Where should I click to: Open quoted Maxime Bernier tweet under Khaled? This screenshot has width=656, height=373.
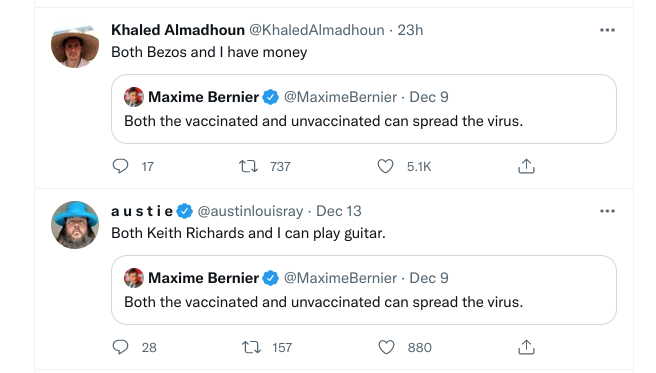point(364,109)
